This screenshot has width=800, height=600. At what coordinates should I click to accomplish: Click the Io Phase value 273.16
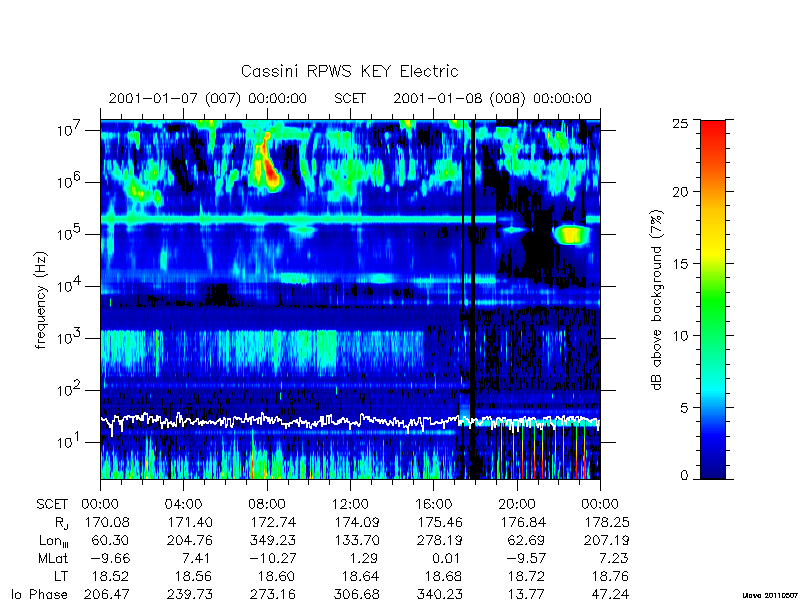[274, 594]
